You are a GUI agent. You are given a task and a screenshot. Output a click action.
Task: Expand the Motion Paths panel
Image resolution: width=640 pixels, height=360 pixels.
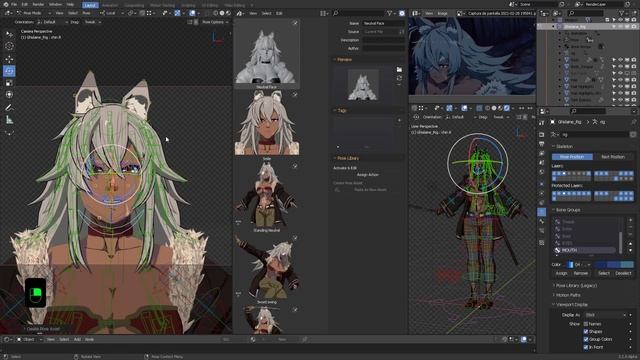click(x=567, y=295)
